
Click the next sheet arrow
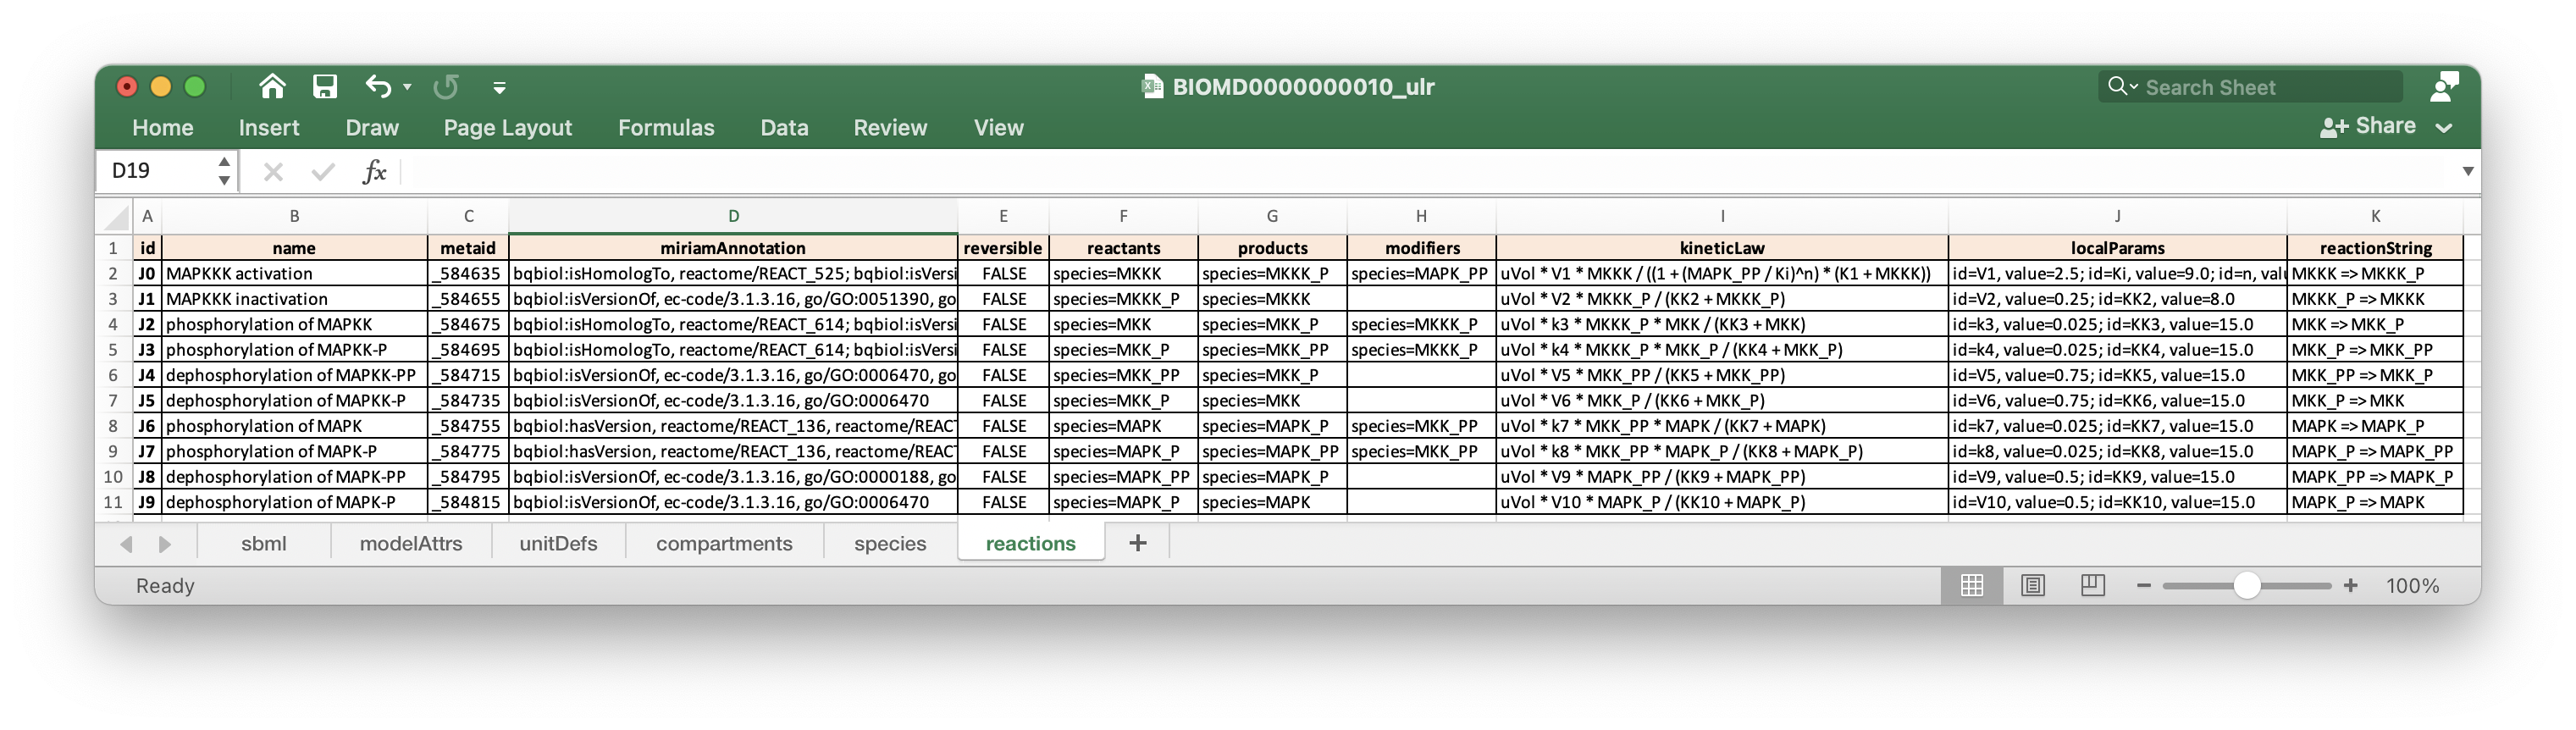pos(165,544)
